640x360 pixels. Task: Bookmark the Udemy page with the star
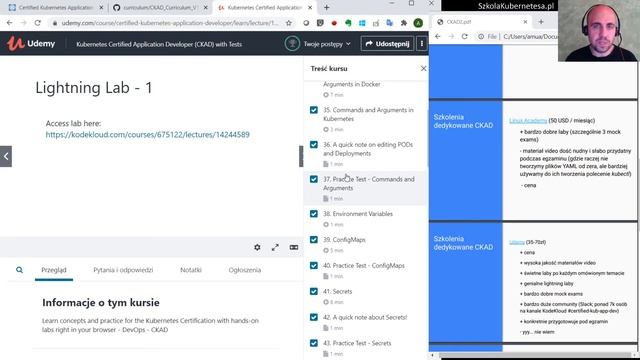[x=289, y=23]
